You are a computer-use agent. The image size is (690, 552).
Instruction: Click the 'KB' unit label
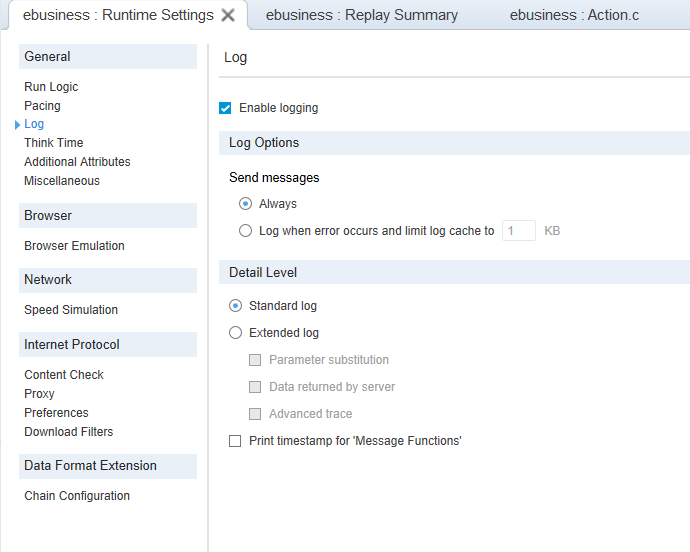coord(552,231)
